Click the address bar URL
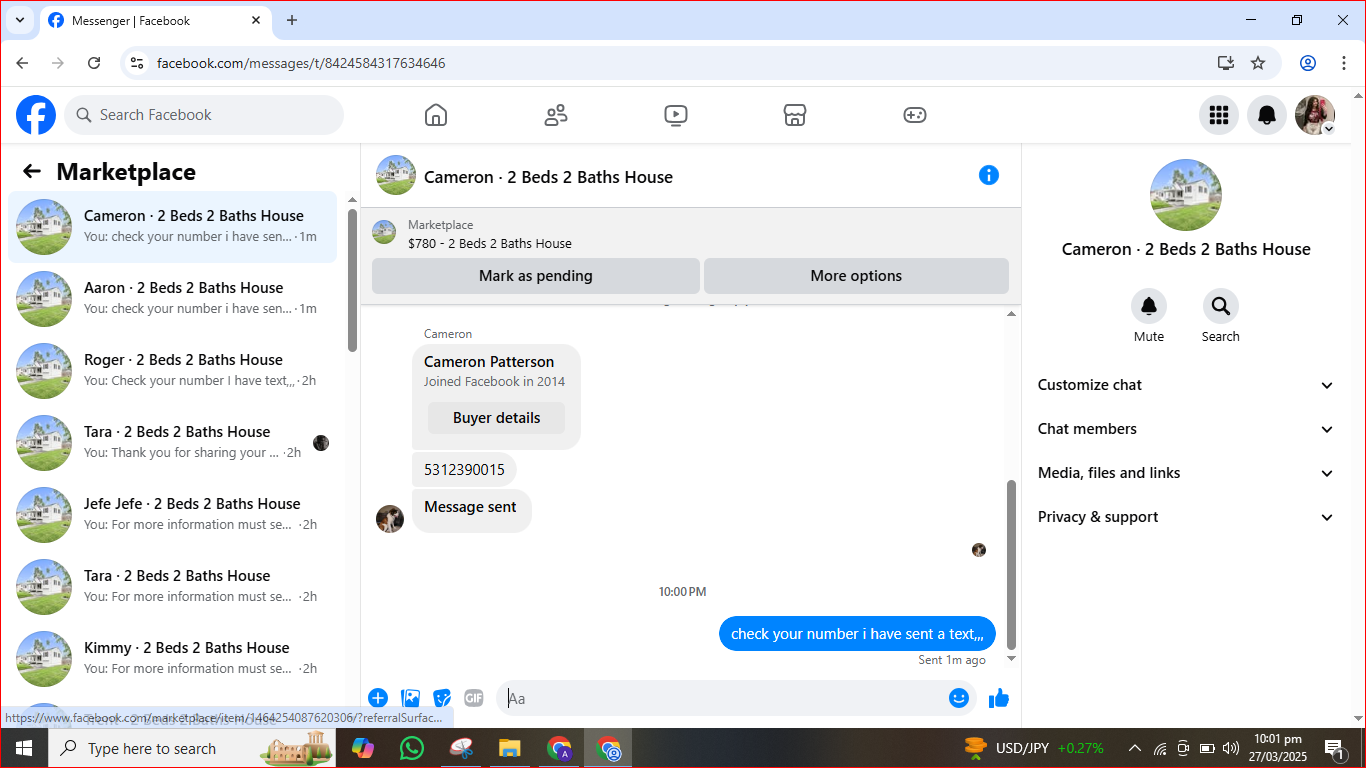Image resolution: width=1366 pixels, height=768 pixels. [x=301, y=63]
